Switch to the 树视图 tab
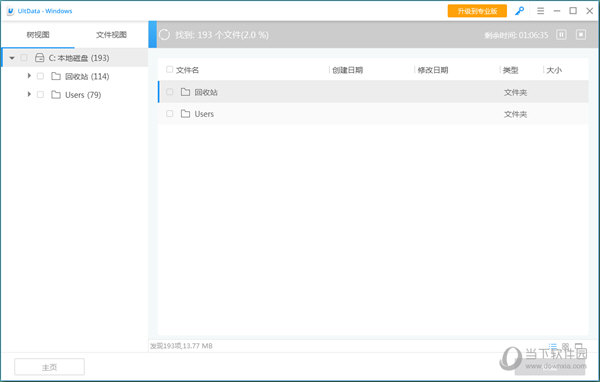600x382 pixels. [x=38, y=35]
